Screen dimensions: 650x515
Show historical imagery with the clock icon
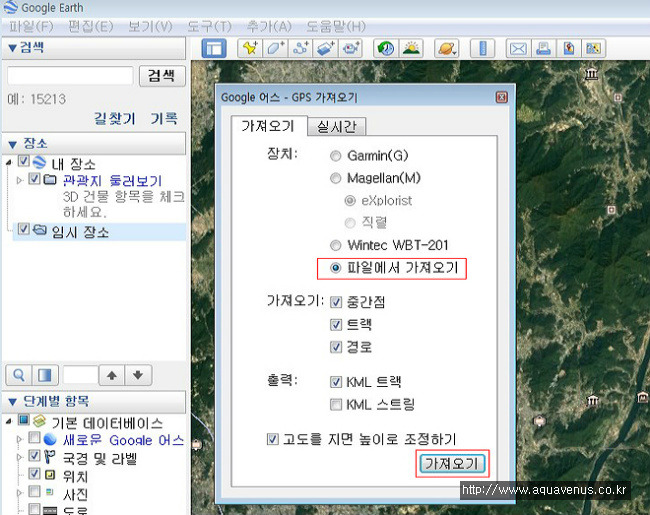coord(386,49)
